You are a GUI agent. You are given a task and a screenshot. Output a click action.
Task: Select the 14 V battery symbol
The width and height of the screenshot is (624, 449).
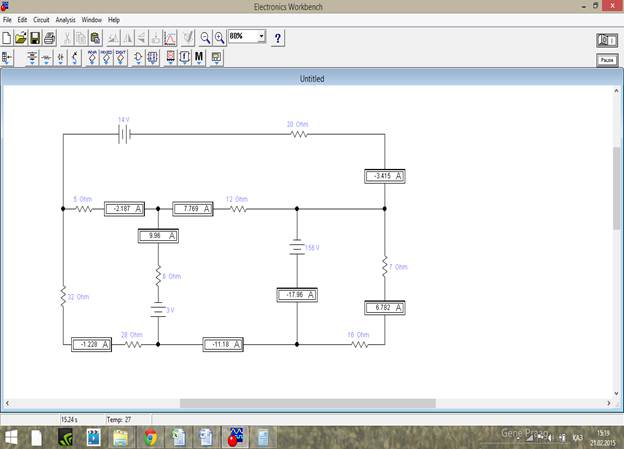tap(125, 135)
